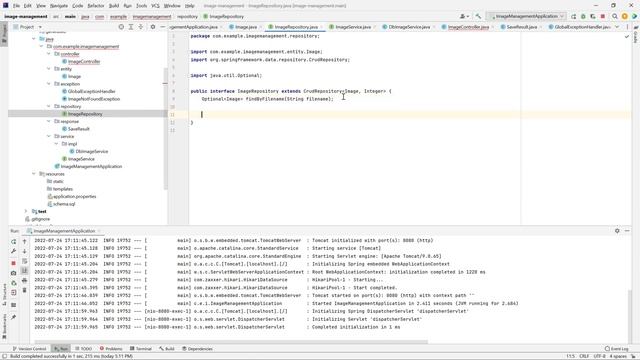Image resolution: width=640 pixels, height=360 pixels.
Task: Click Run with Coverage icon in toolbar
Action: 593,16
